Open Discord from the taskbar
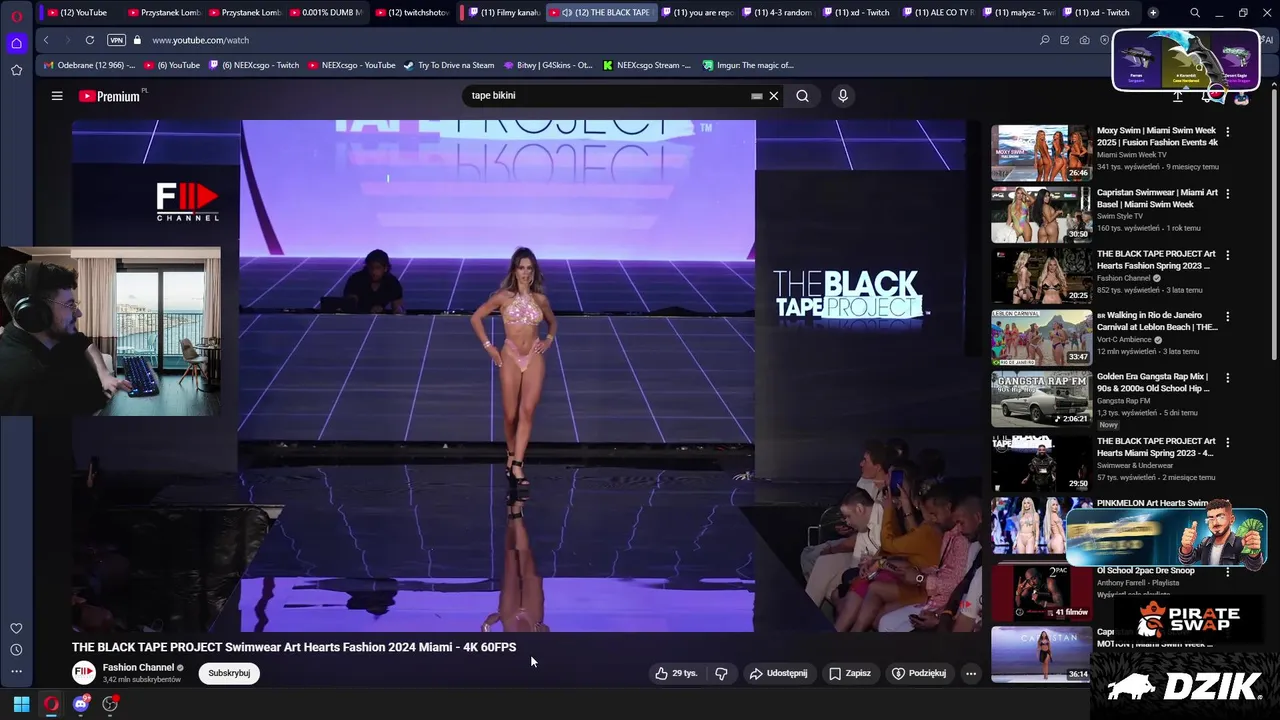Viewport: 1280px width, 720px height. [81, 704]
